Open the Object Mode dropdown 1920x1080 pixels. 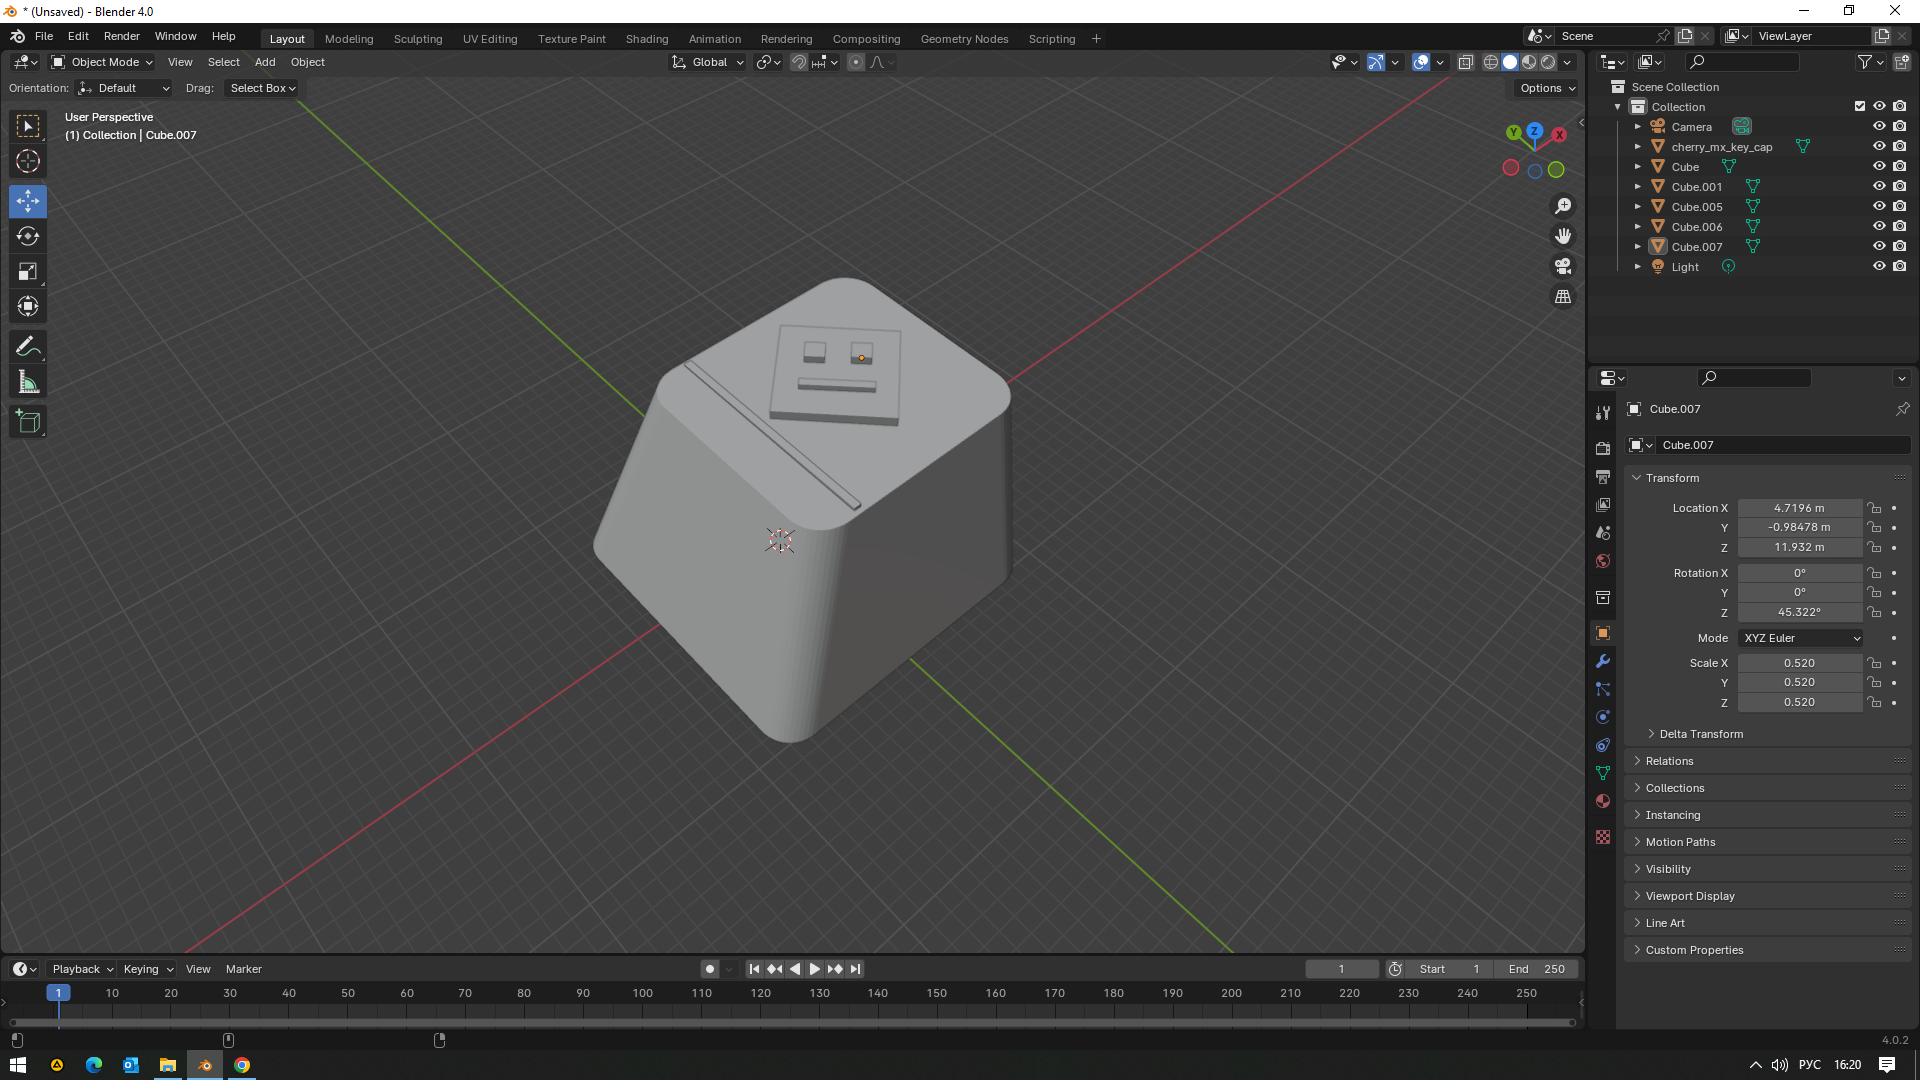click(102, 62)
